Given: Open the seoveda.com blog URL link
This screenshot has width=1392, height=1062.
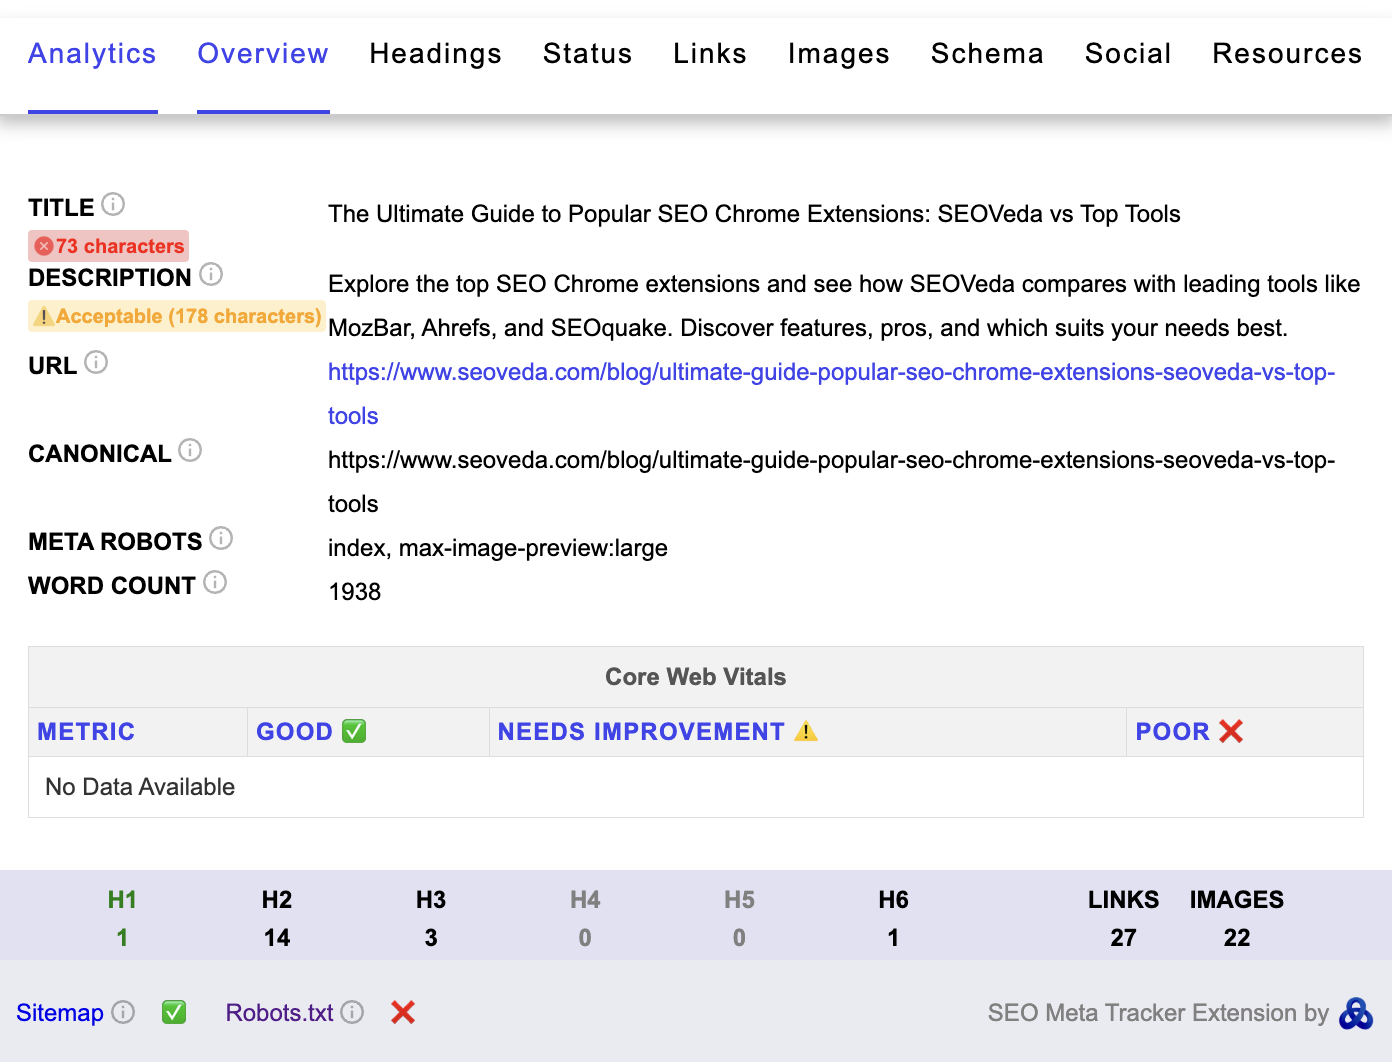Looking at the screenshot, I should (x=831, y=394).
